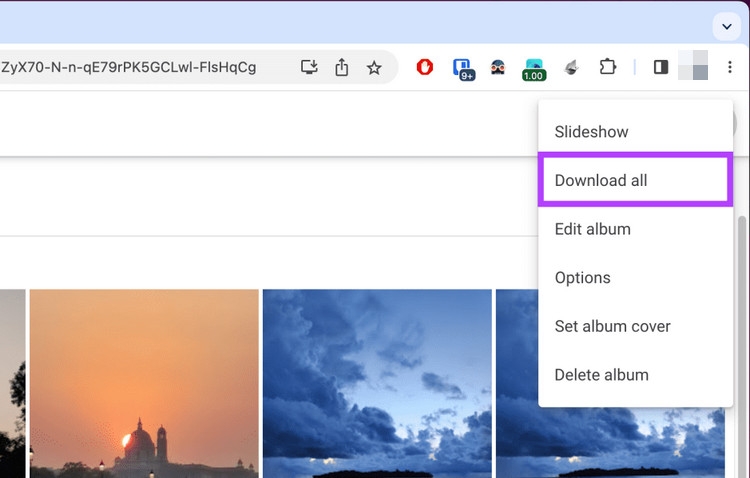Image resolution: width=750 pixels, height=478 pixels.
Task: Choose Set album cover
Action: 635,326
